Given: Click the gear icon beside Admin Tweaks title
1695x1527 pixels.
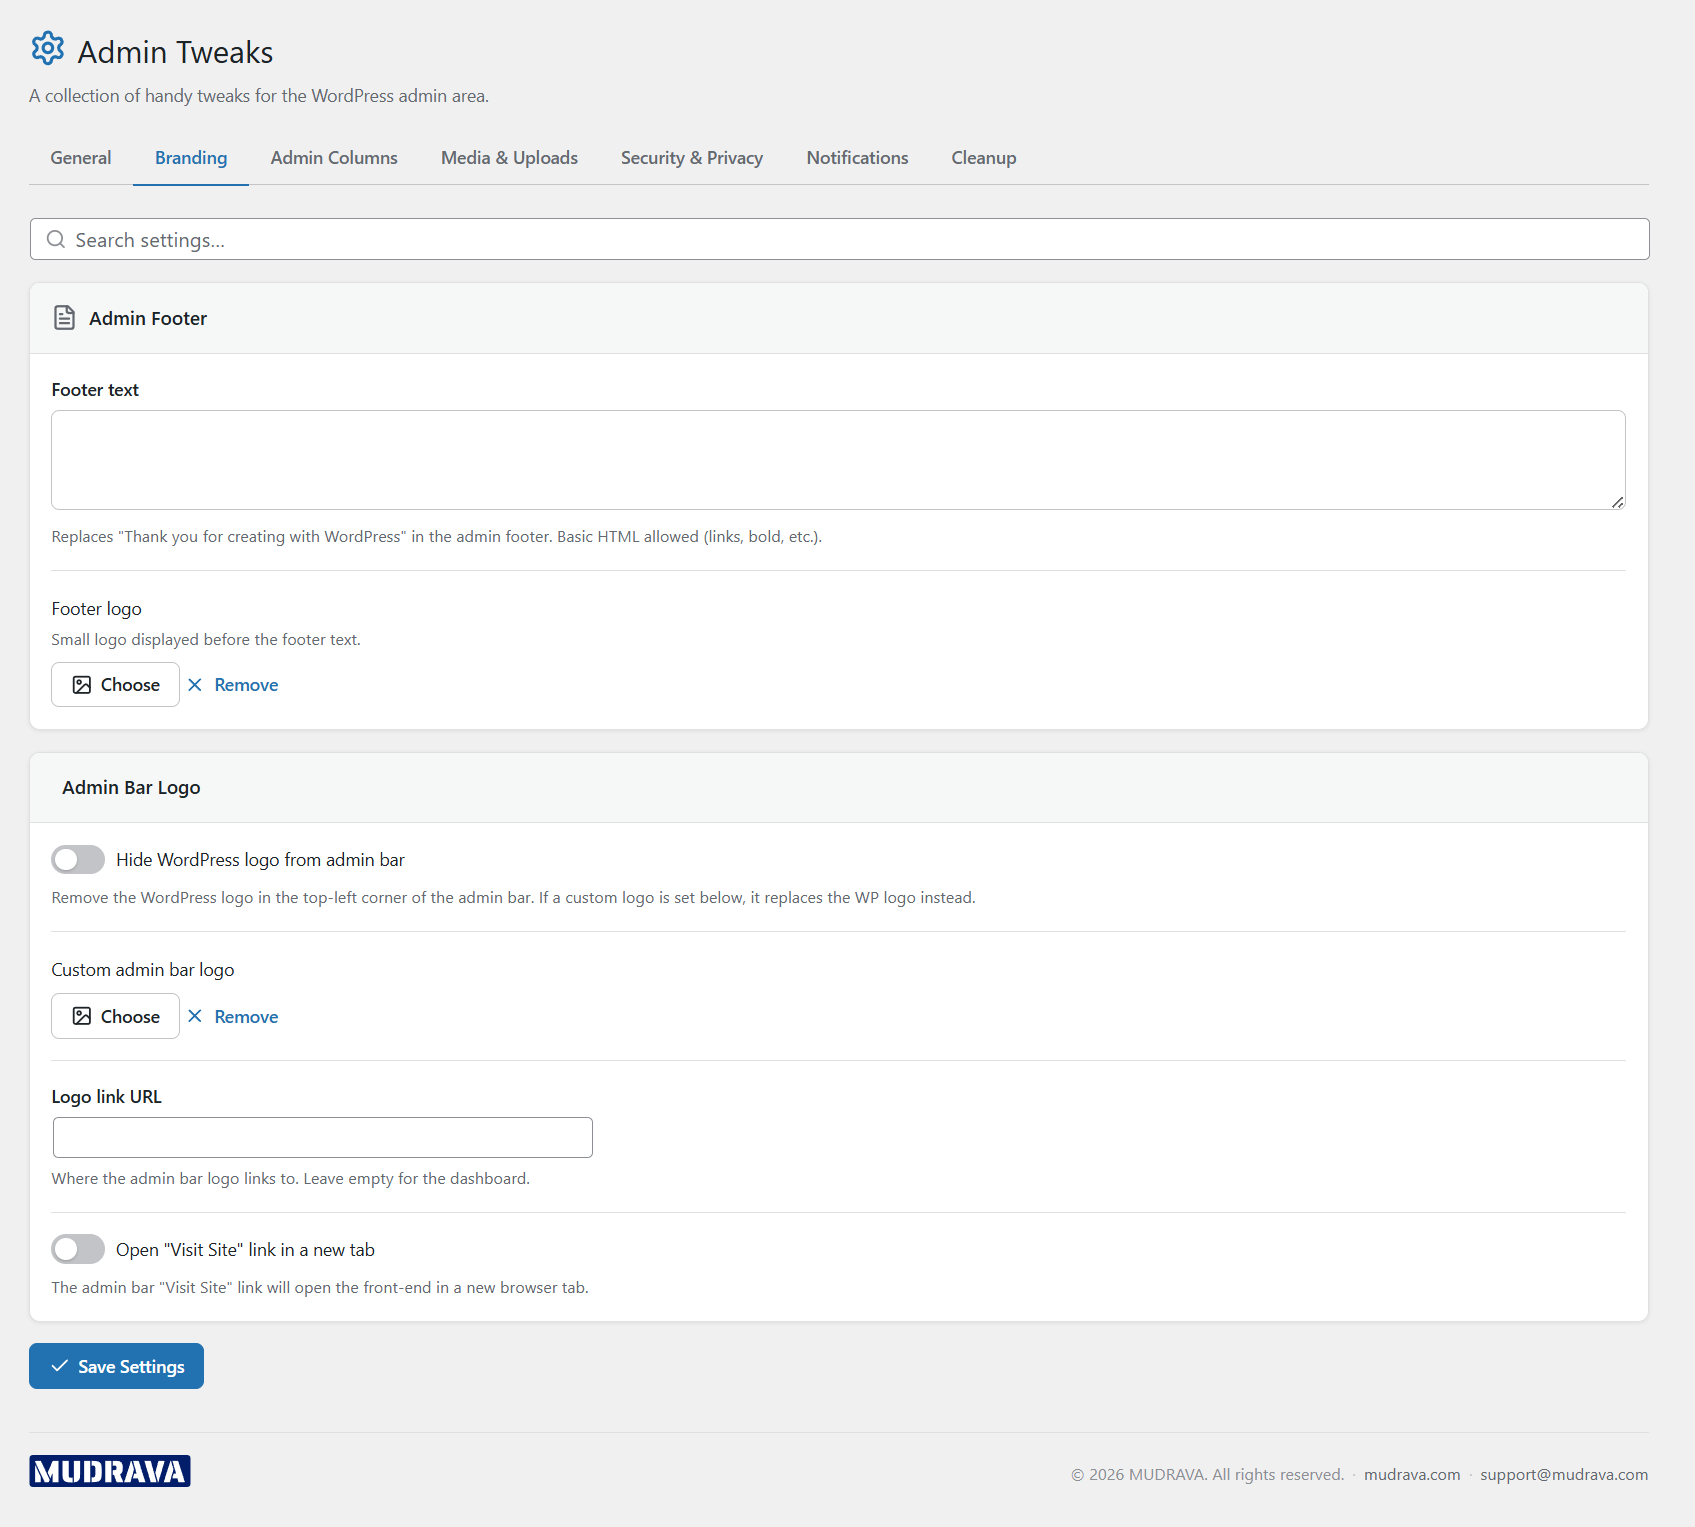Looking at the screenshot, I should tap(47, 48).
